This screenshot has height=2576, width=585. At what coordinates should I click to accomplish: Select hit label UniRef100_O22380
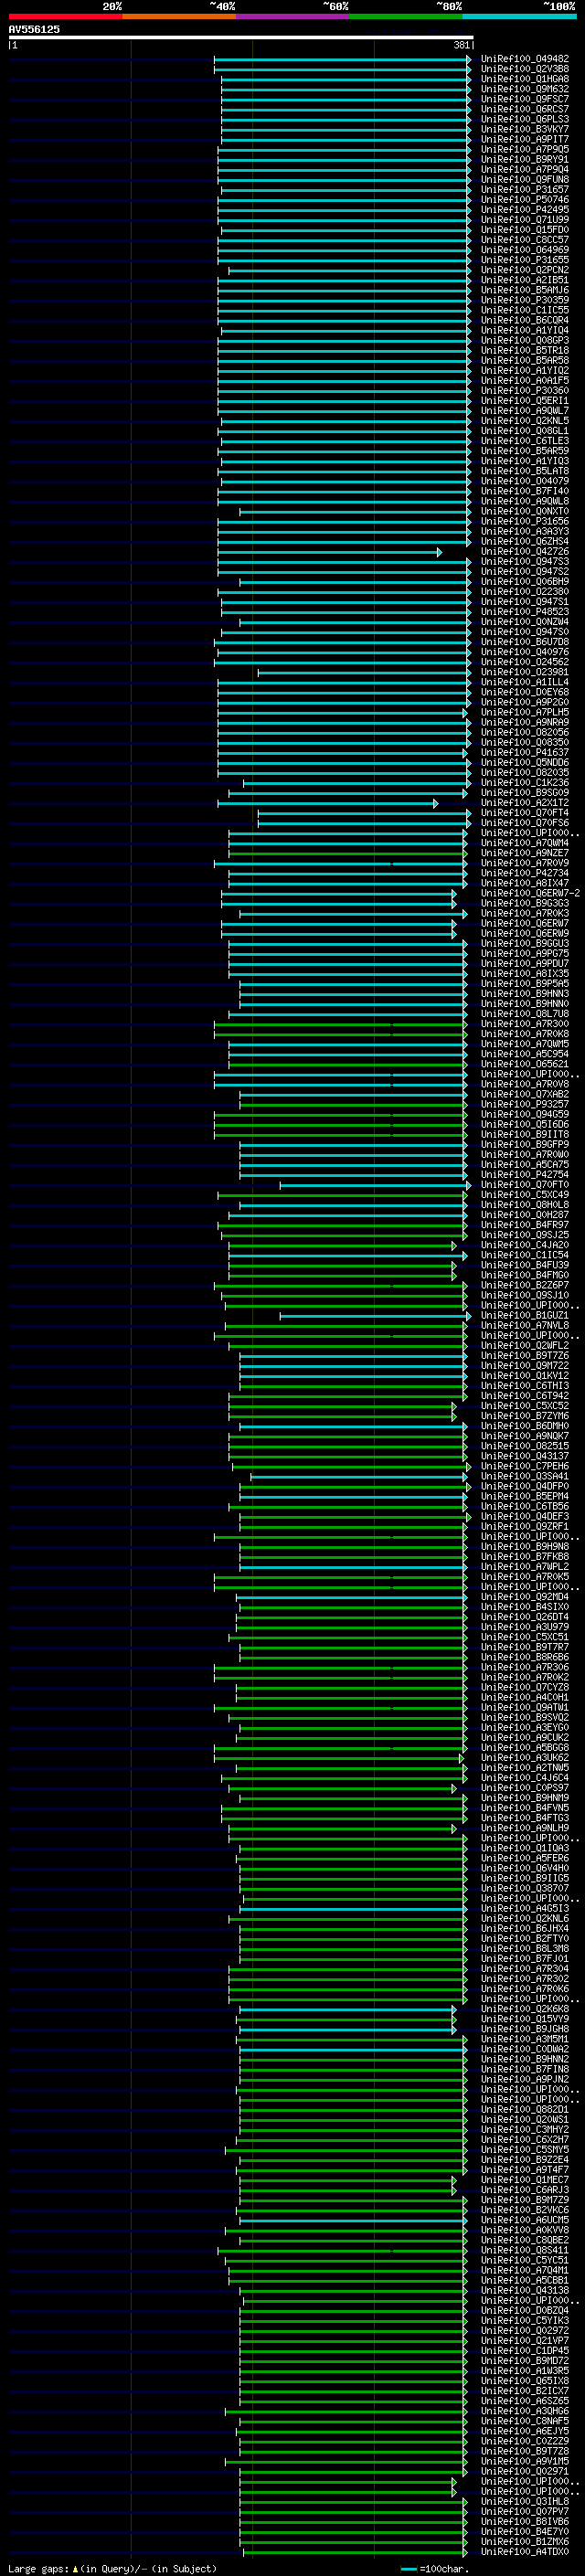click(x=525, y=591)
